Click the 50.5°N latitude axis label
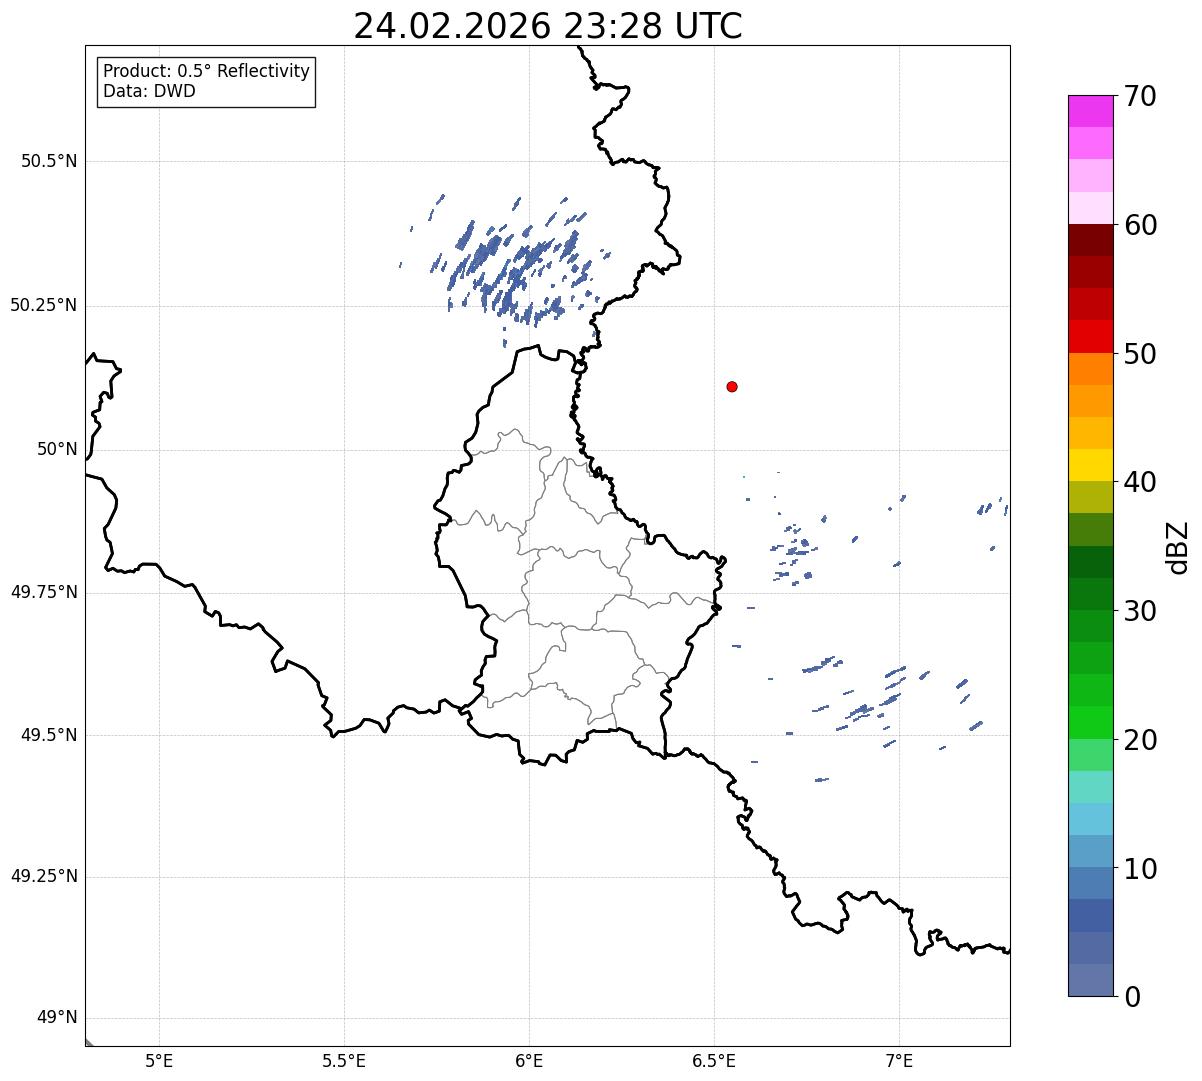Screen dimensions: 1202x1081 pos(49,161)
